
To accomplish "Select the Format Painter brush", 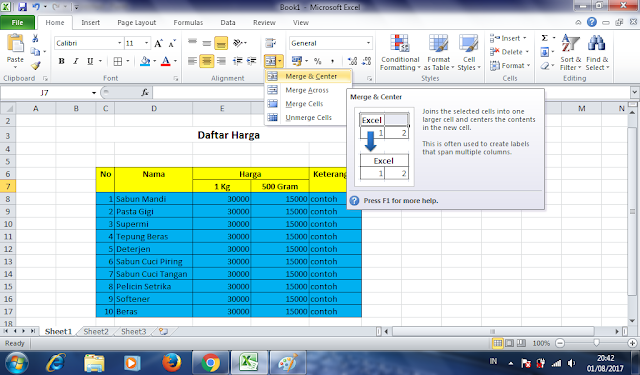I will (x=36, y=65).
